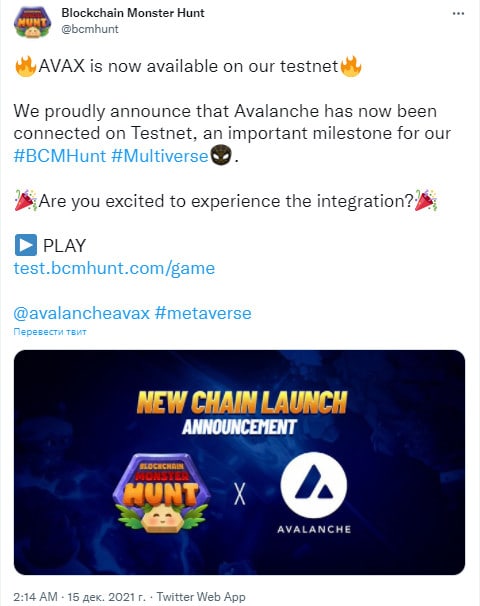Click the fire emoji before AVAX
Screen dimensions: 480x606
[26, 66]
